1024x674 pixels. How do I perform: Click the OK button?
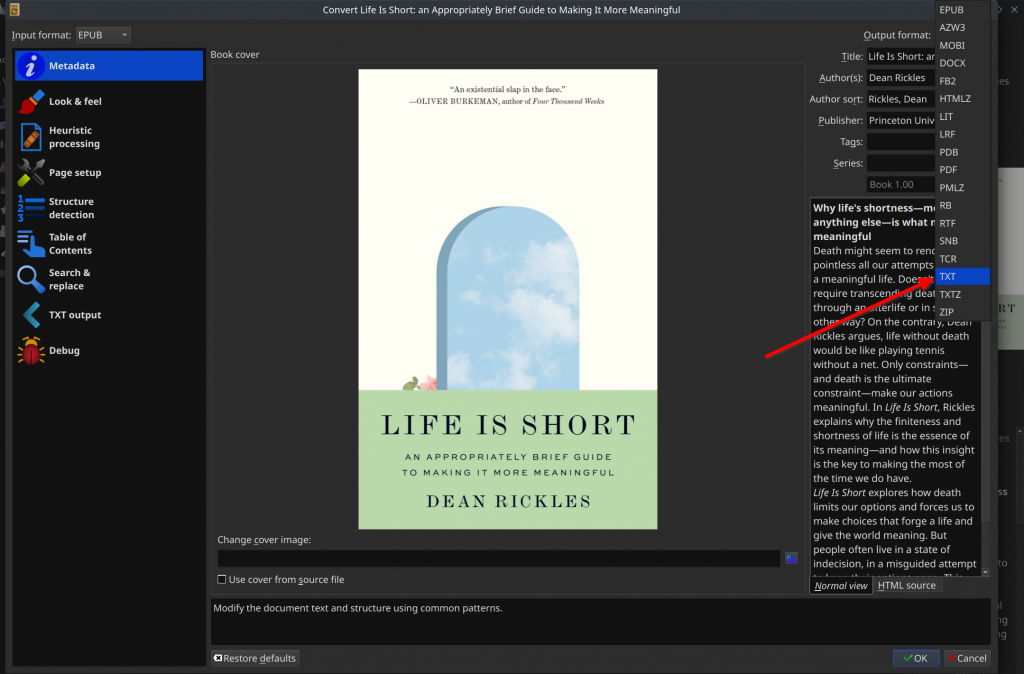(916, 658)
